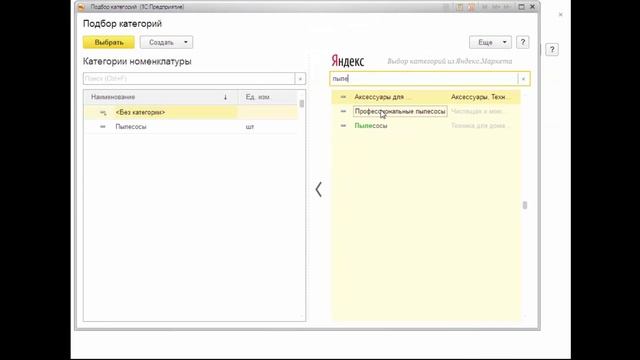Close the background window with the small x

[560, 14]
